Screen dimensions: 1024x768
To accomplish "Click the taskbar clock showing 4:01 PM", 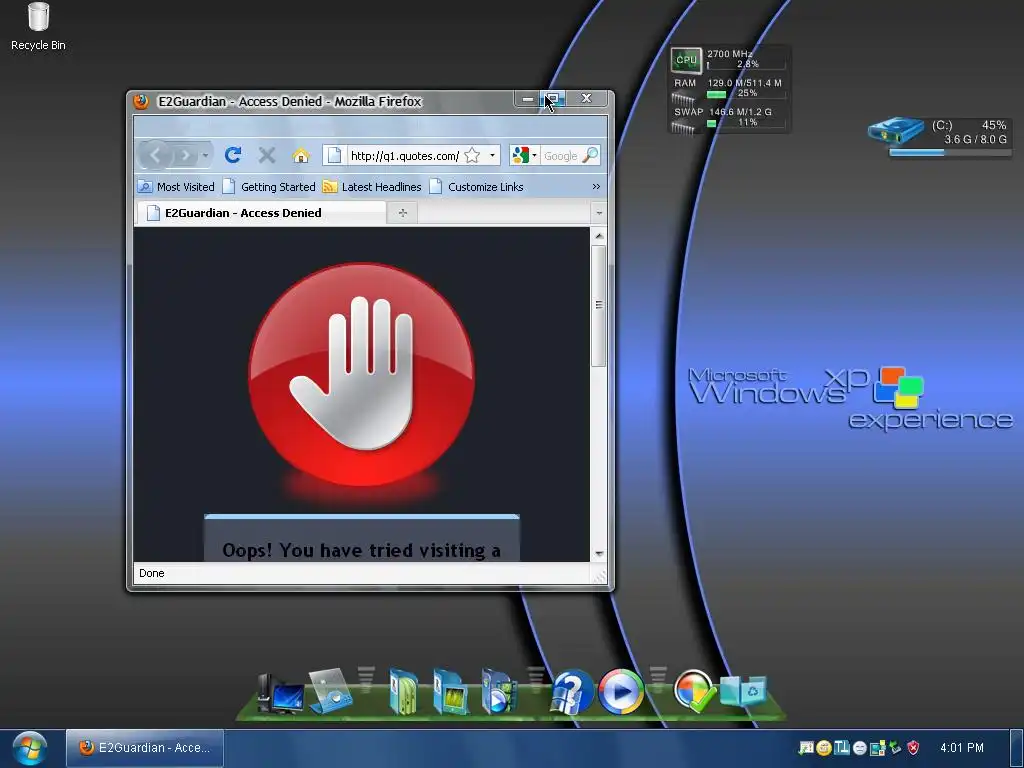I will [x=961, y=748].
